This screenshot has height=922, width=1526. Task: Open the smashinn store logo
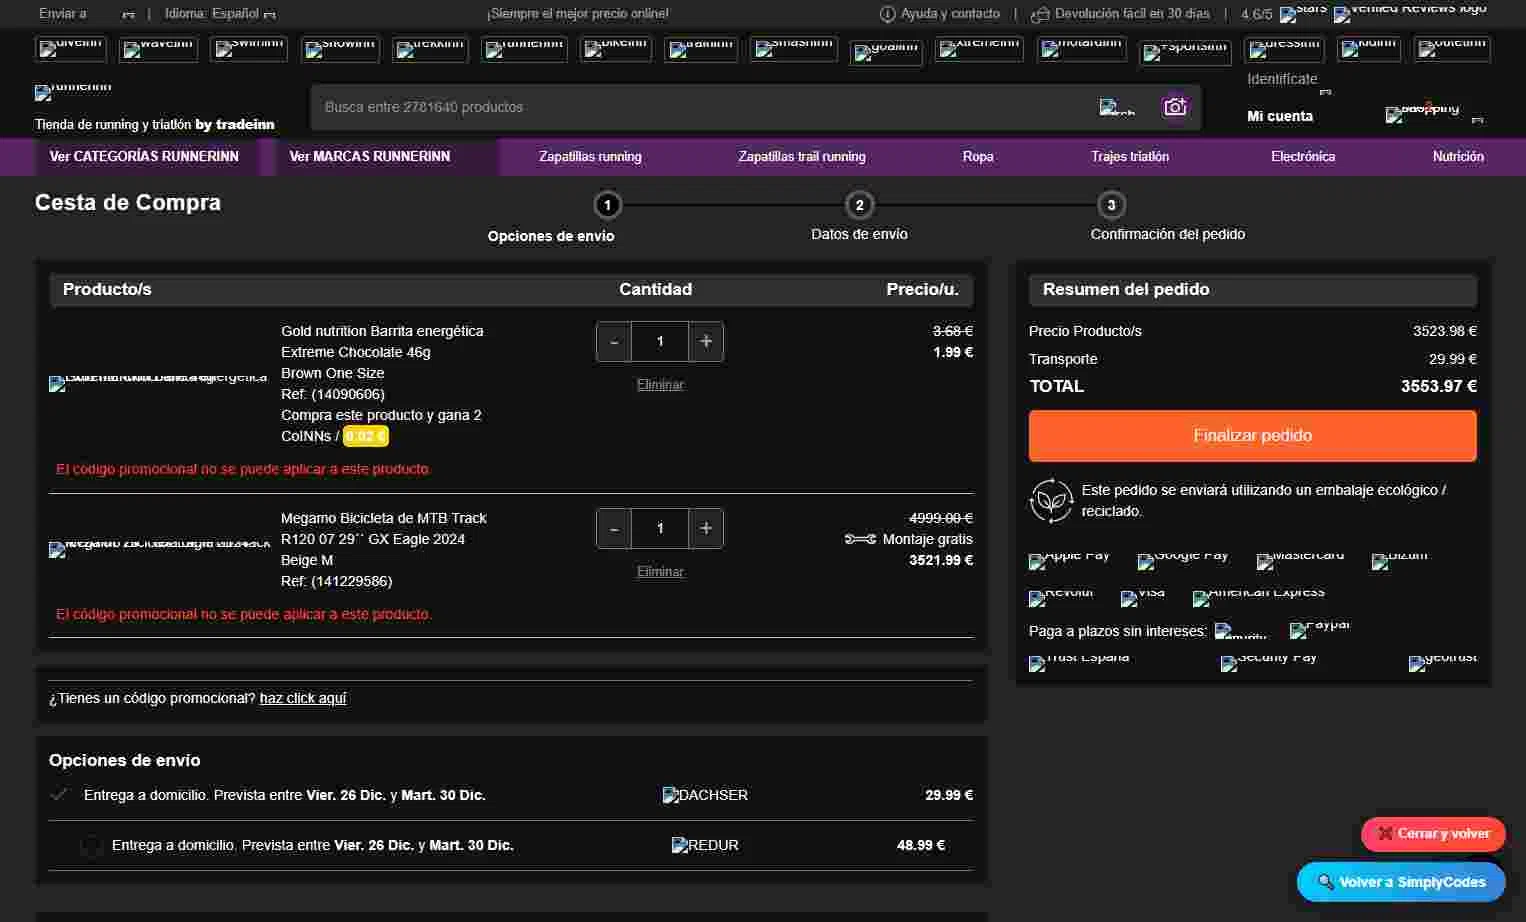[x=794, y=49]
